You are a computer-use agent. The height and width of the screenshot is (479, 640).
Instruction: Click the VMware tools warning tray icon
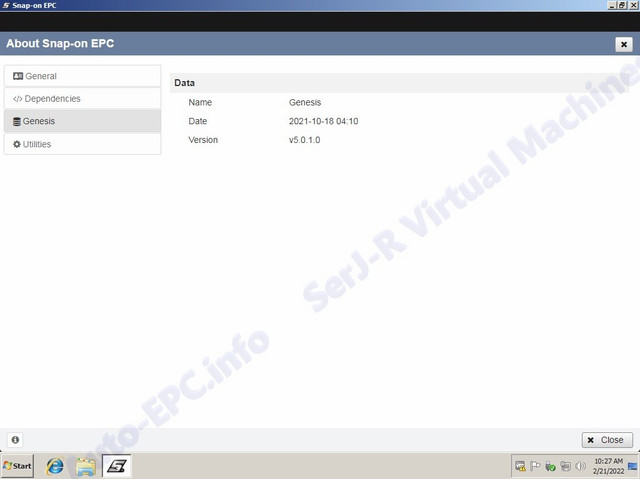click(x=520, y=466)
